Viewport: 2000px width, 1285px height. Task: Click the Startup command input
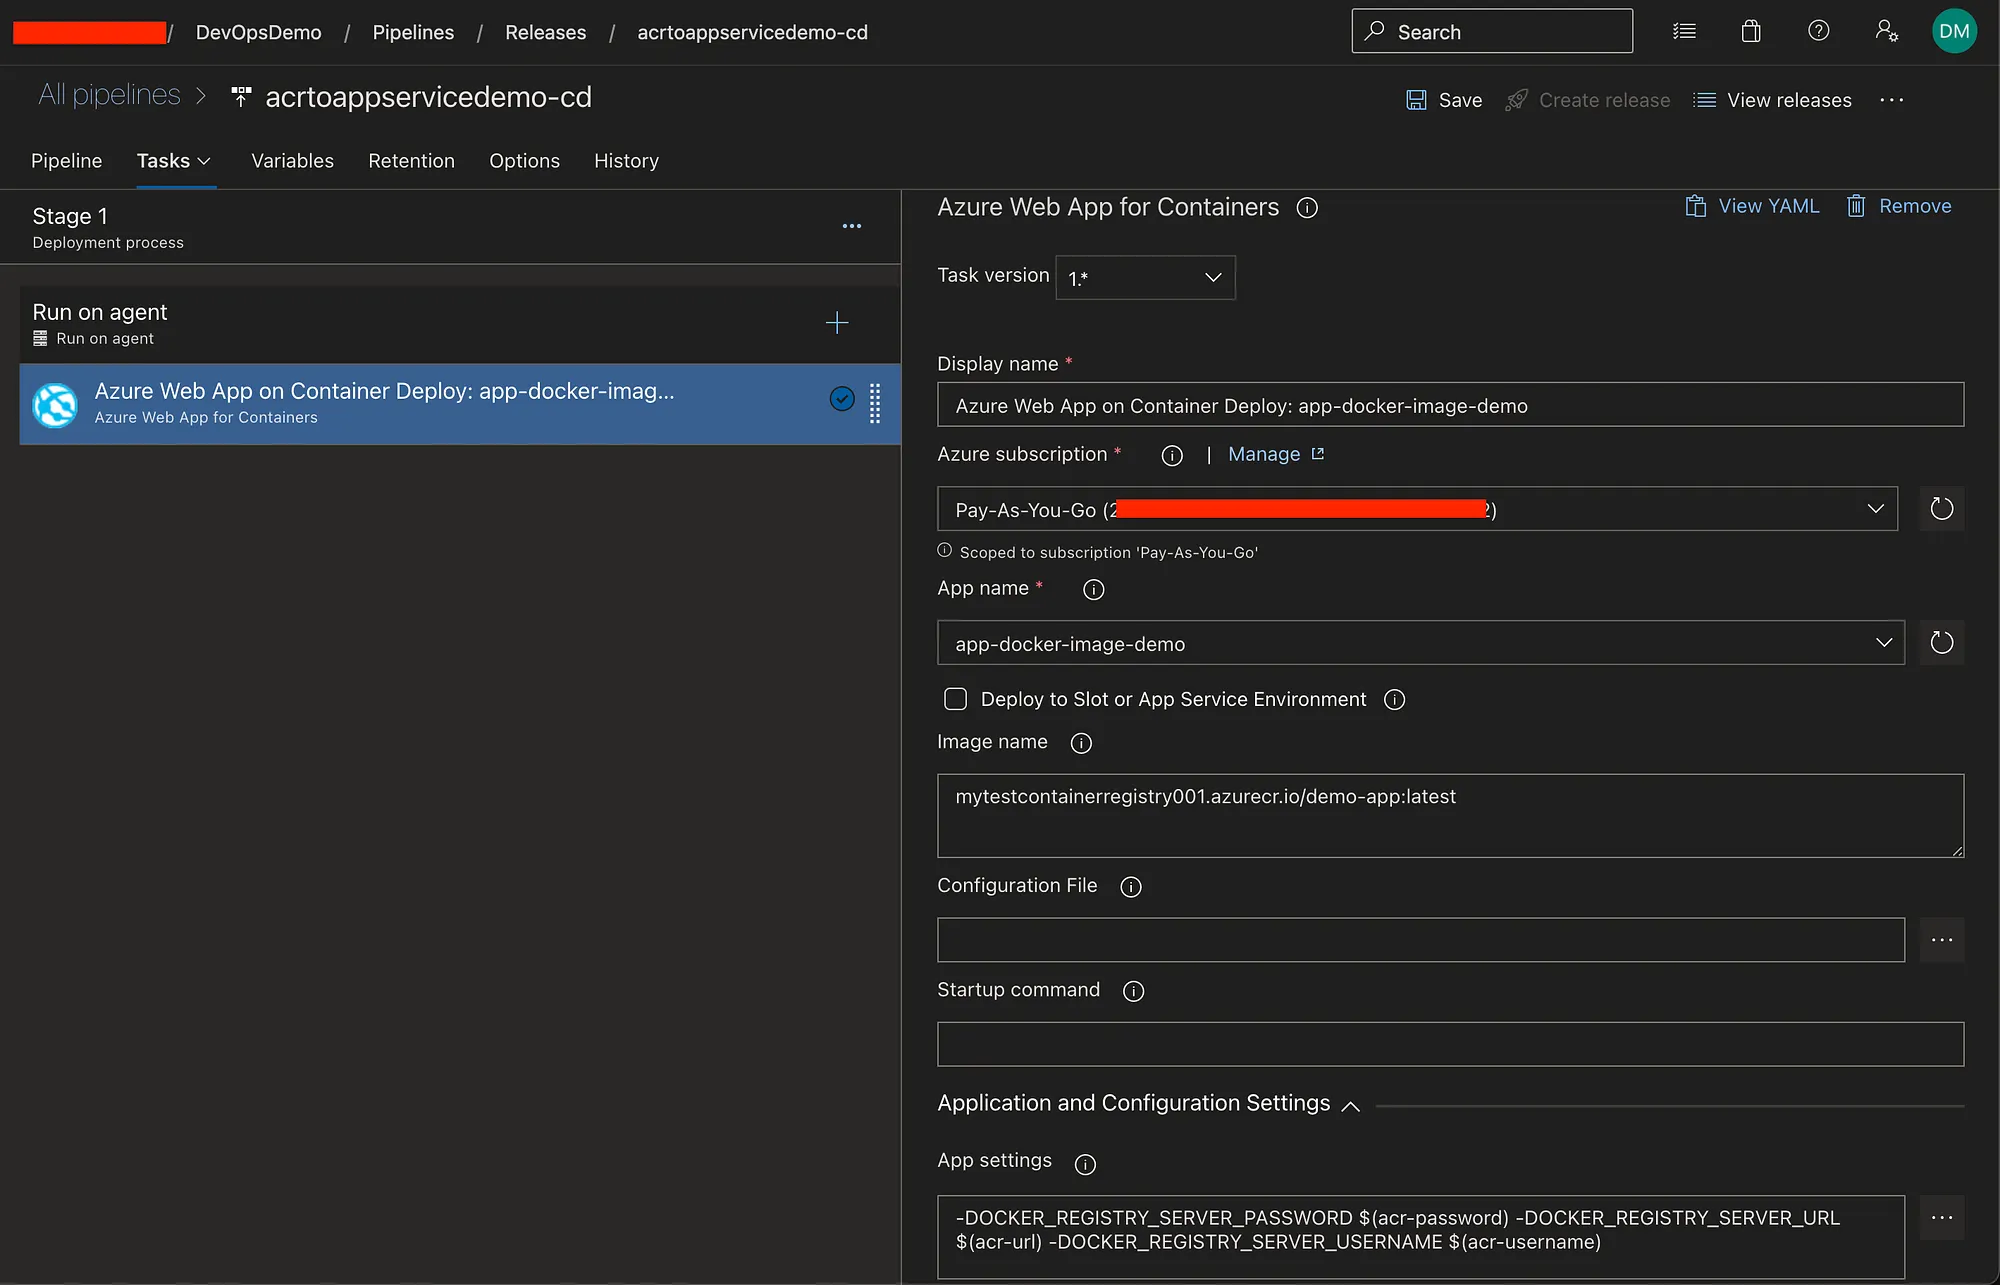pyautogui.click(x=1450, y=1044)
